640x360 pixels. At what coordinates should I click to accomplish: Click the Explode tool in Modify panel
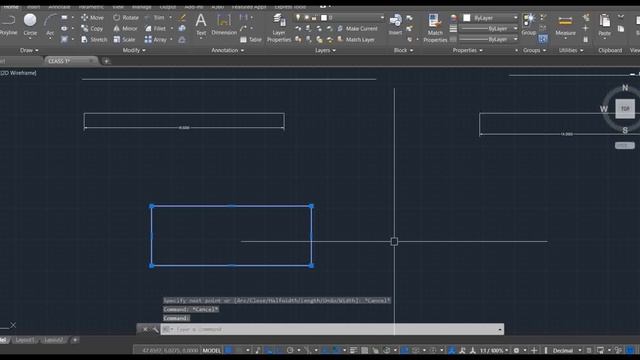[x=182, y=29]
